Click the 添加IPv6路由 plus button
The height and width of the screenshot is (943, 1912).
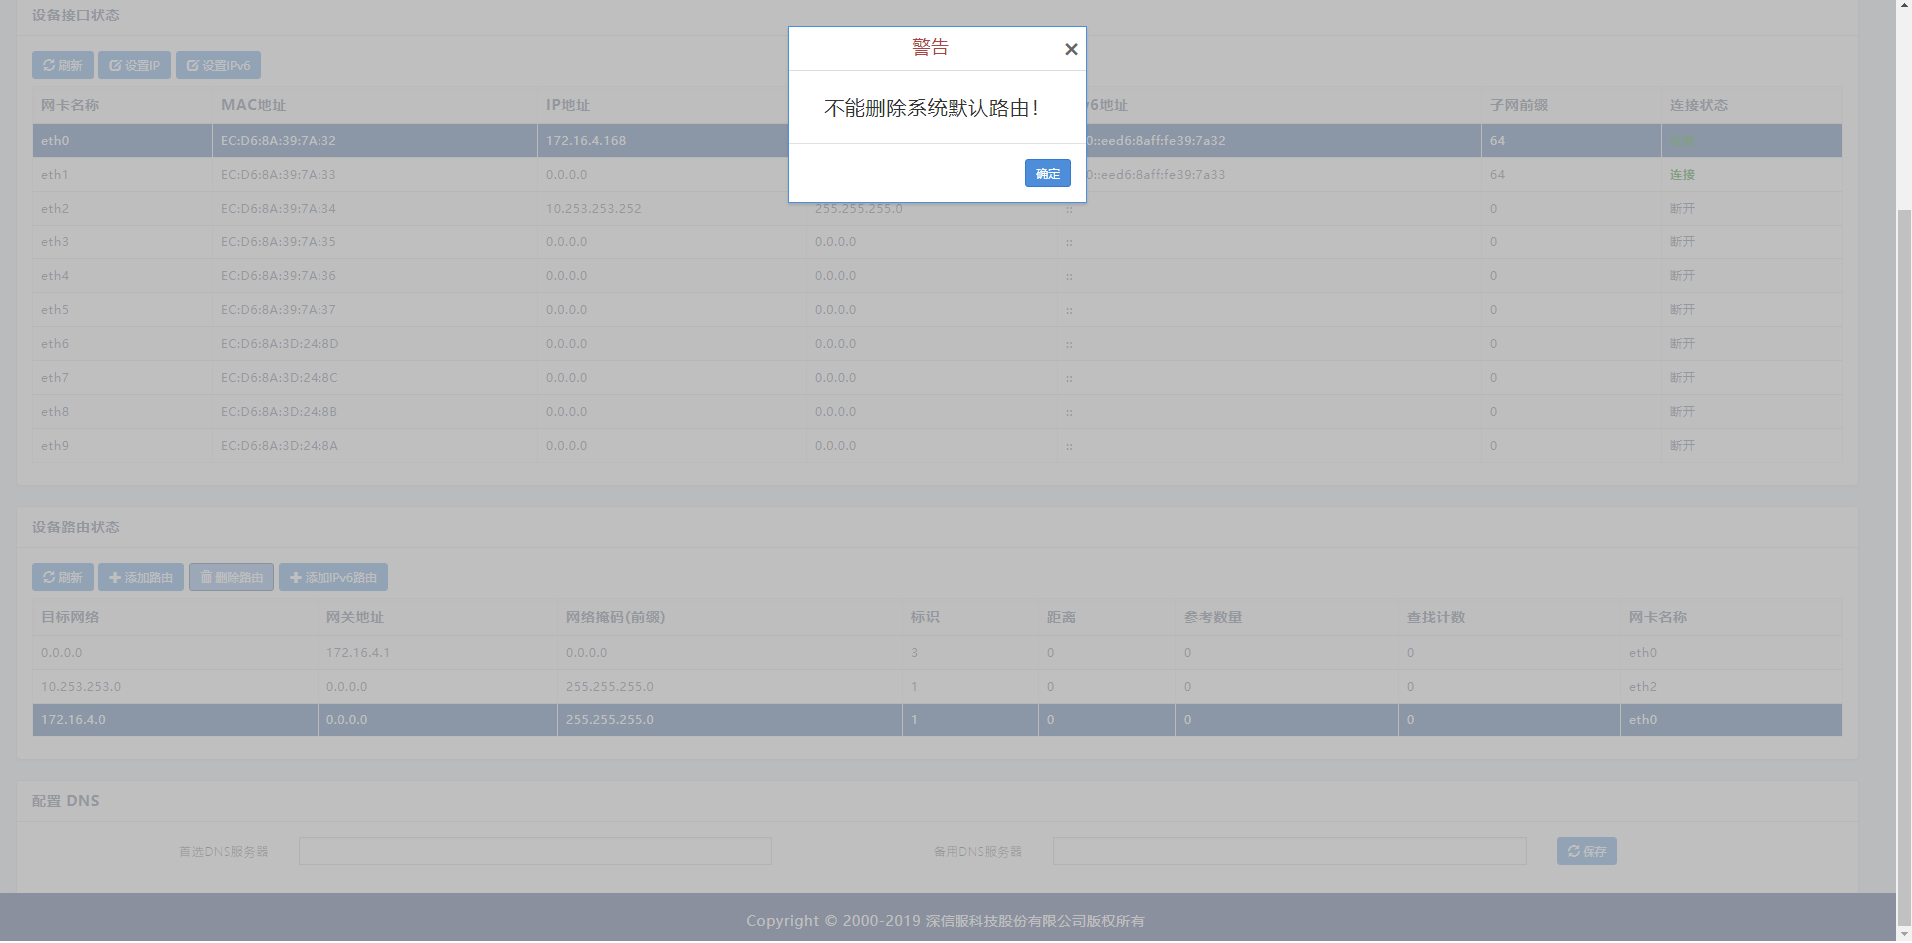click(x=333, y=577)
